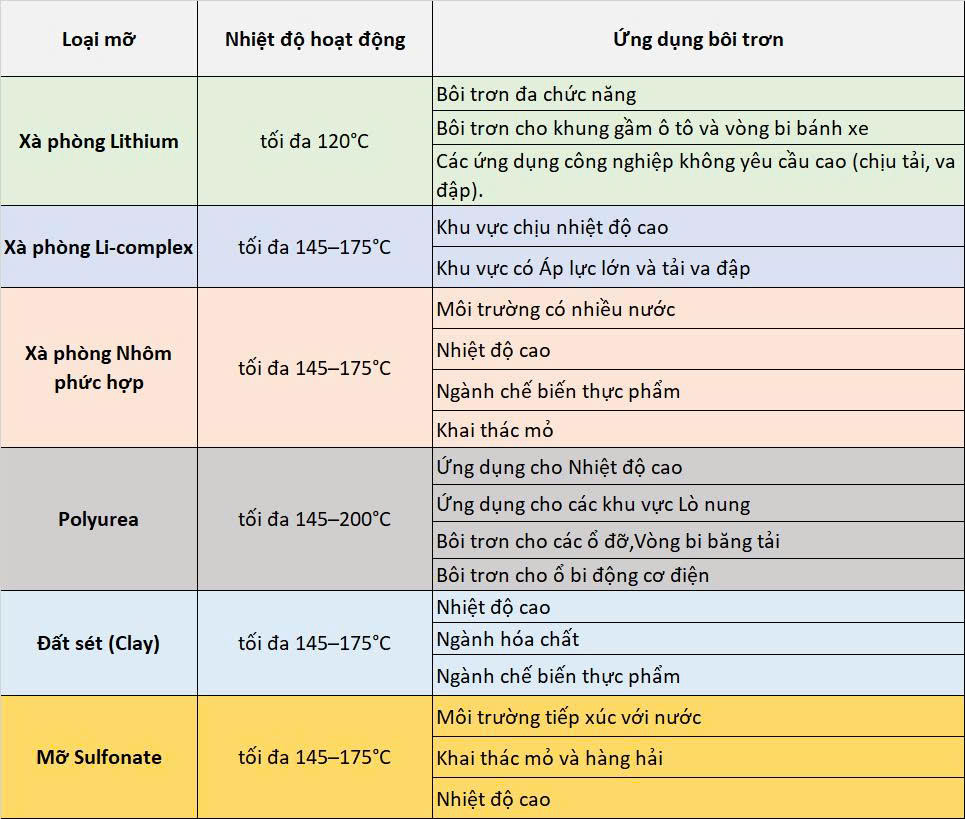The image size is (965, 819).
Task: Select the "tối đa 145–200°C" temperature cell
Action: [x=315, y=519]
